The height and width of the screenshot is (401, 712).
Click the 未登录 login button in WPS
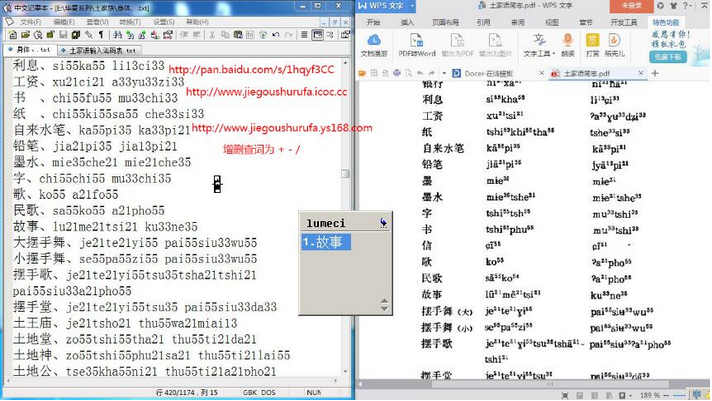[x=631, y=5]
